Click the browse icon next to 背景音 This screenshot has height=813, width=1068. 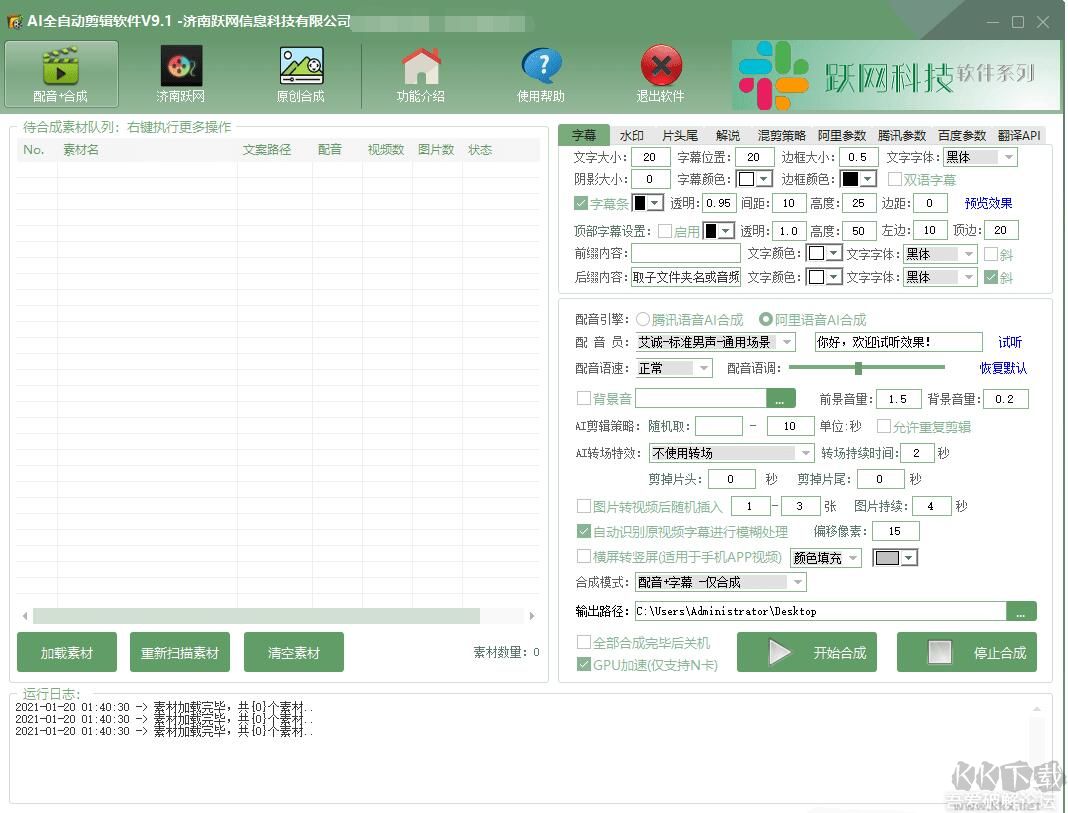point(781,398)
